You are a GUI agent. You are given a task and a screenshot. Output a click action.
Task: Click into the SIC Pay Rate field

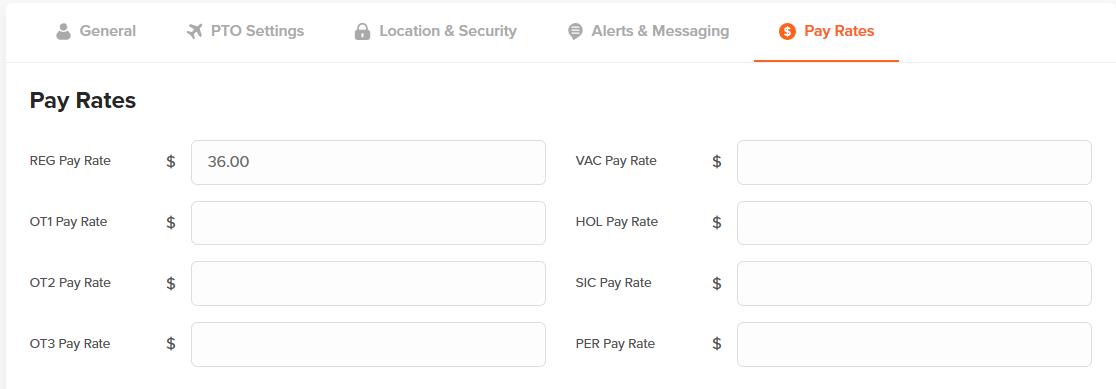pyautogui.click(x=914, y=283)
